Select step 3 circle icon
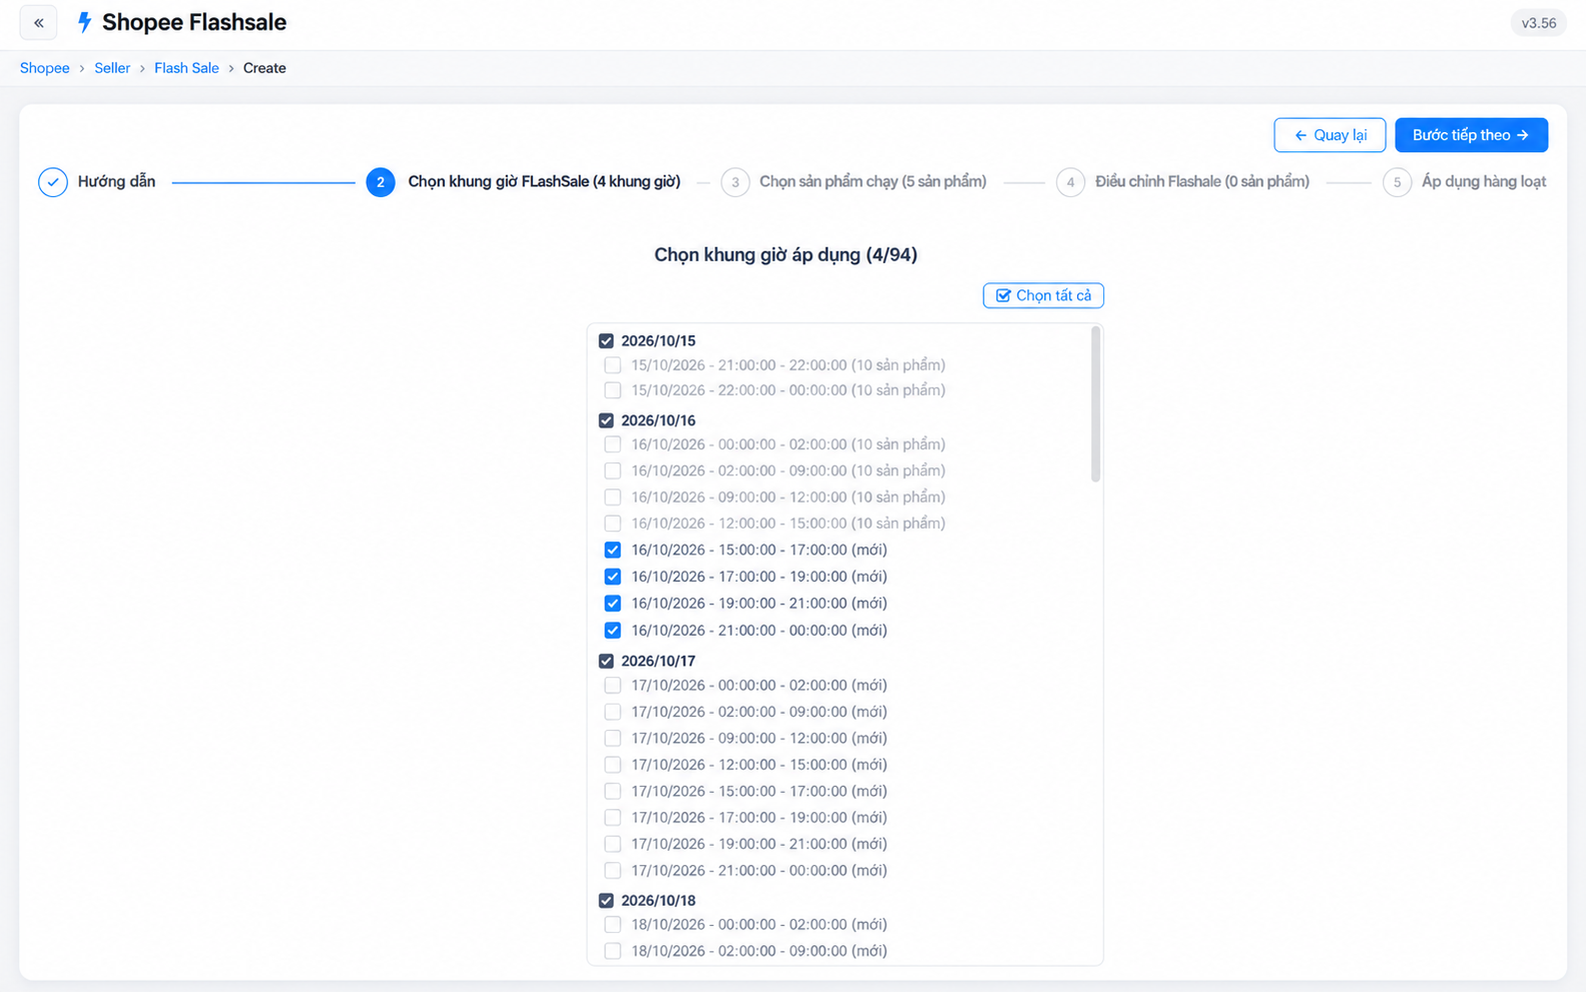The width and height of the screenshot is (1586, 992). point(735,182)
